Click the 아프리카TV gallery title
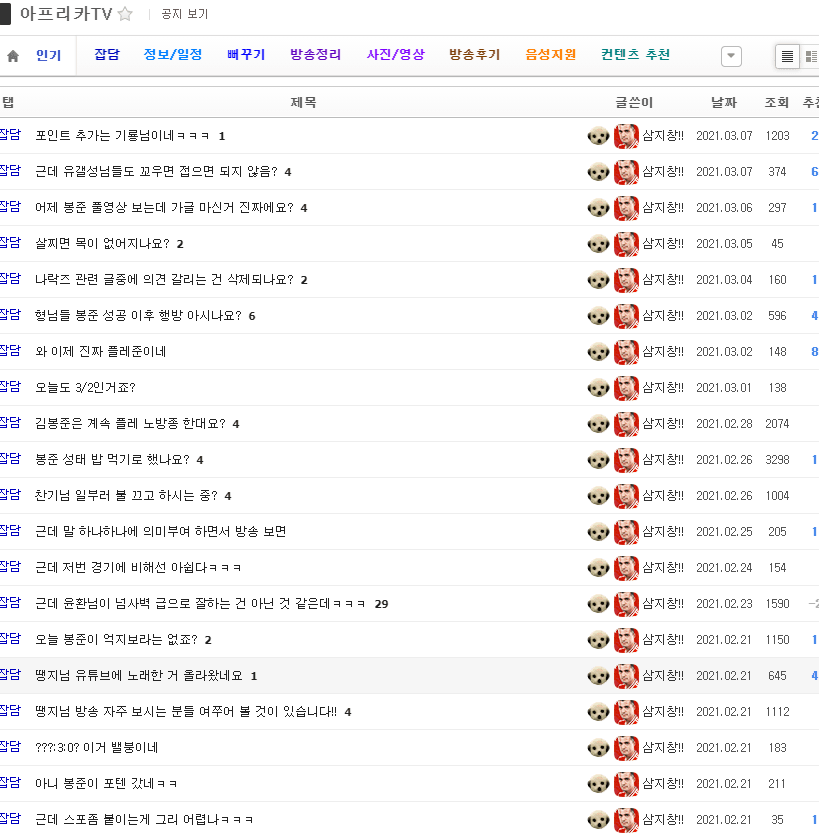Viewport: 819px width, 837px height. [x=66, y=13]
